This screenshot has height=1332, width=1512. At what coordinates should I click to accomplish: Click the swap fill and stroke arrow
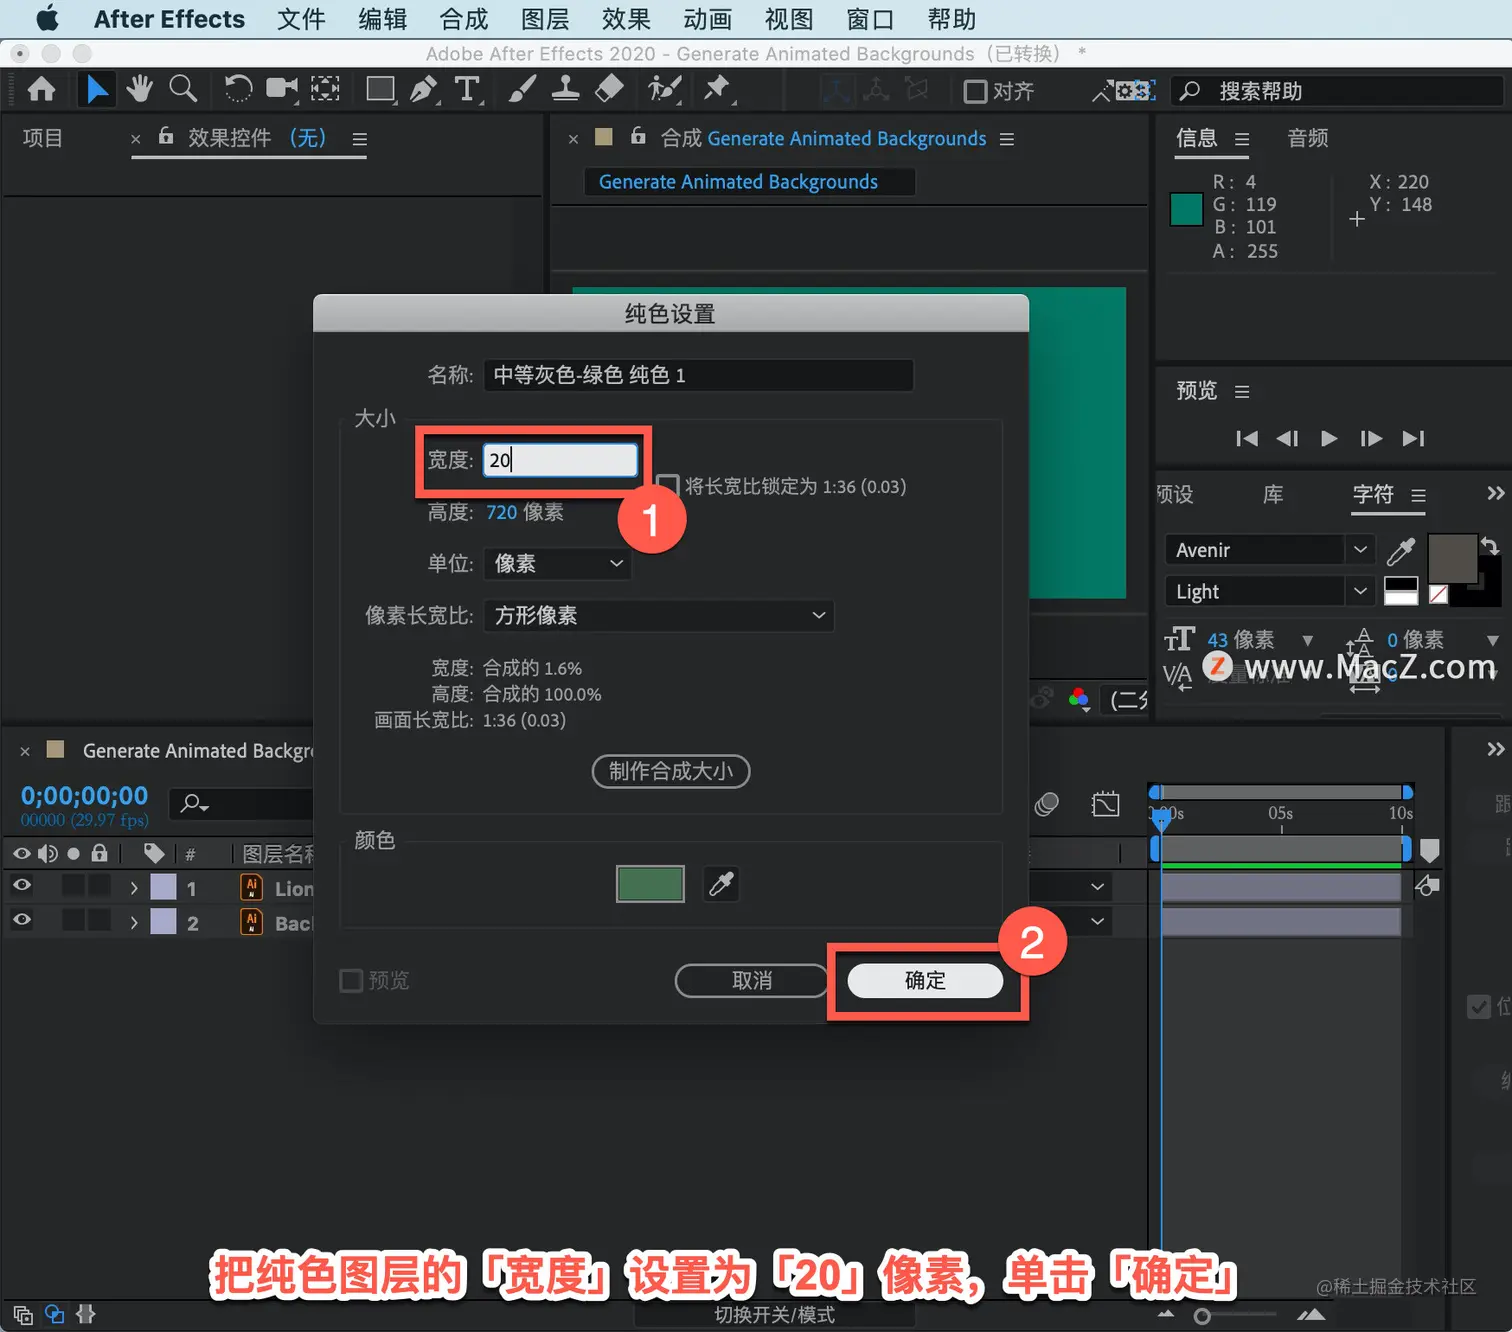(x=1490, y=546)
